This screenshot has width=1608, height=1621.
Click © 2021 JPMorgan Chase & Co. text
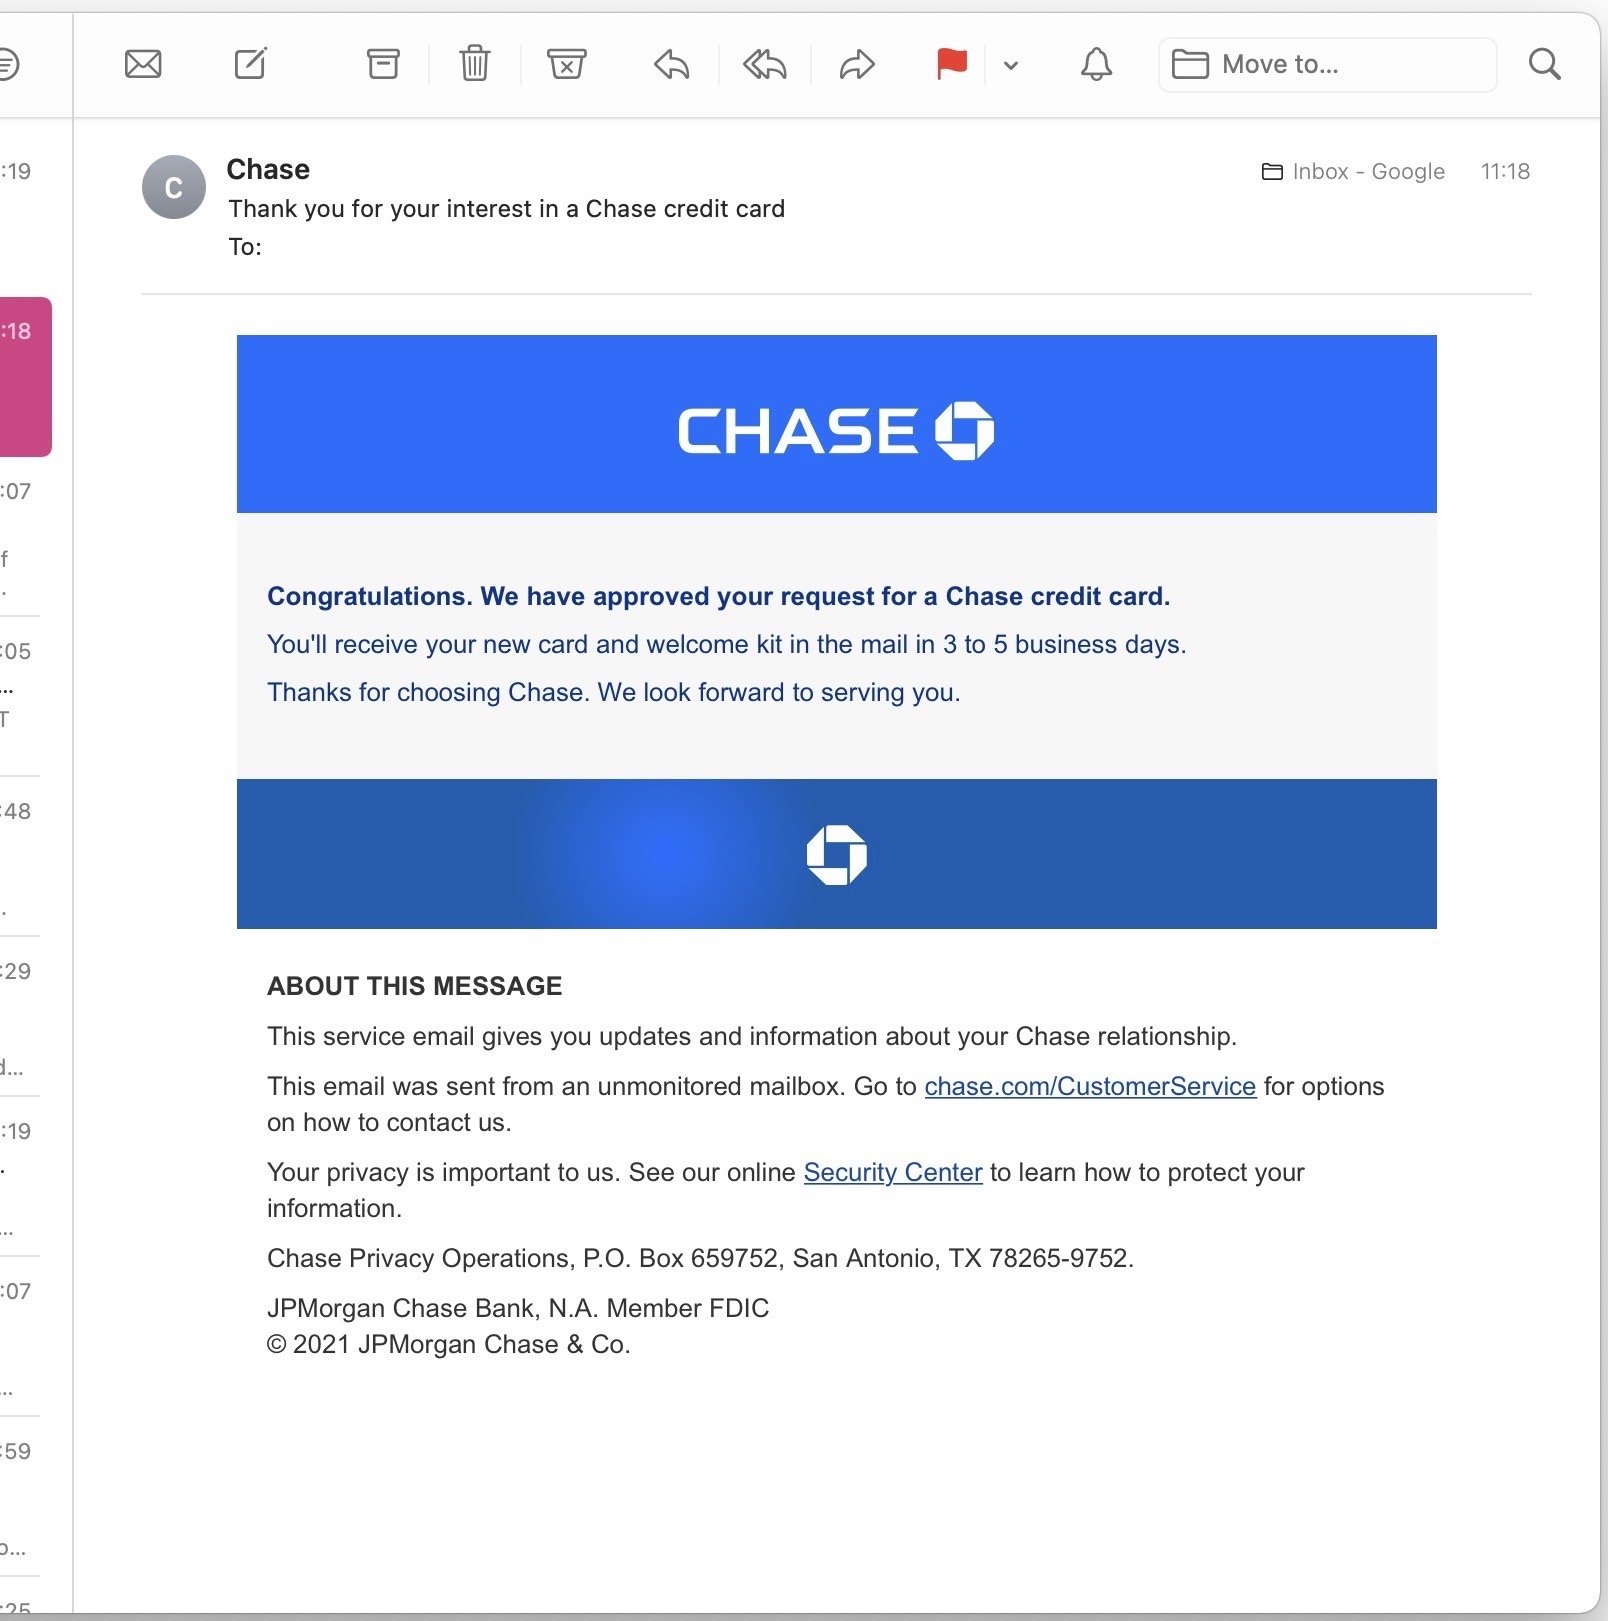pyautogui.click(x=449, y=1345)
